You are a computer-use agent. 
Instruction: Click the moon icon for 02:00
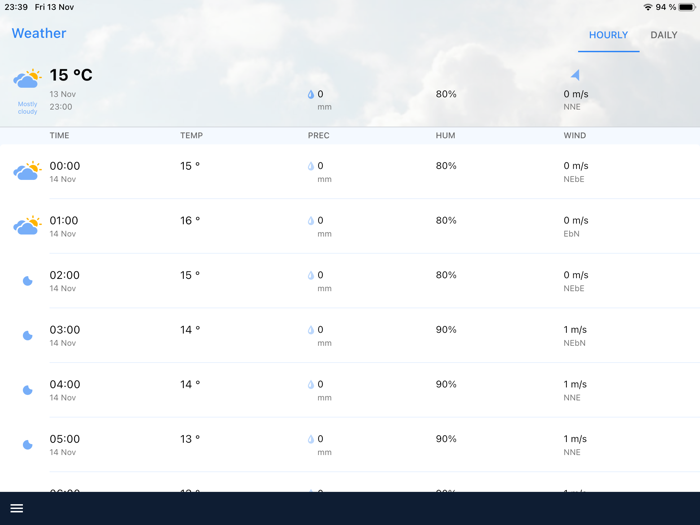(x=28, y=280)
